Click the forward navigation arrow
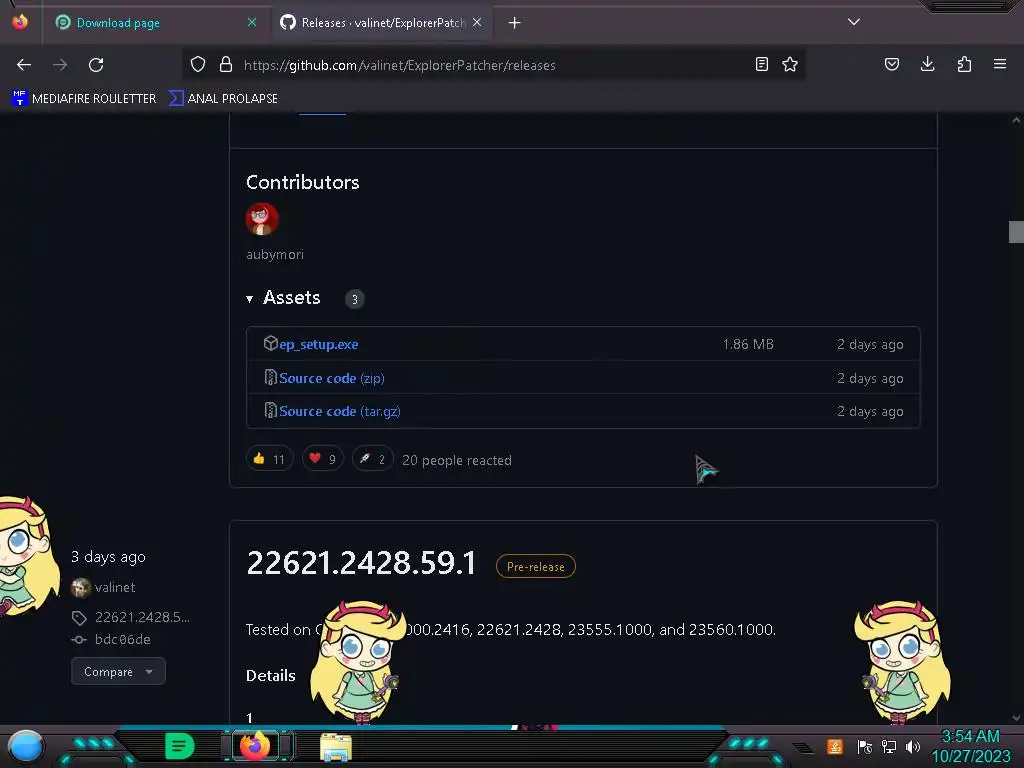Screen dimensions: 1024x768 (60, 65)
